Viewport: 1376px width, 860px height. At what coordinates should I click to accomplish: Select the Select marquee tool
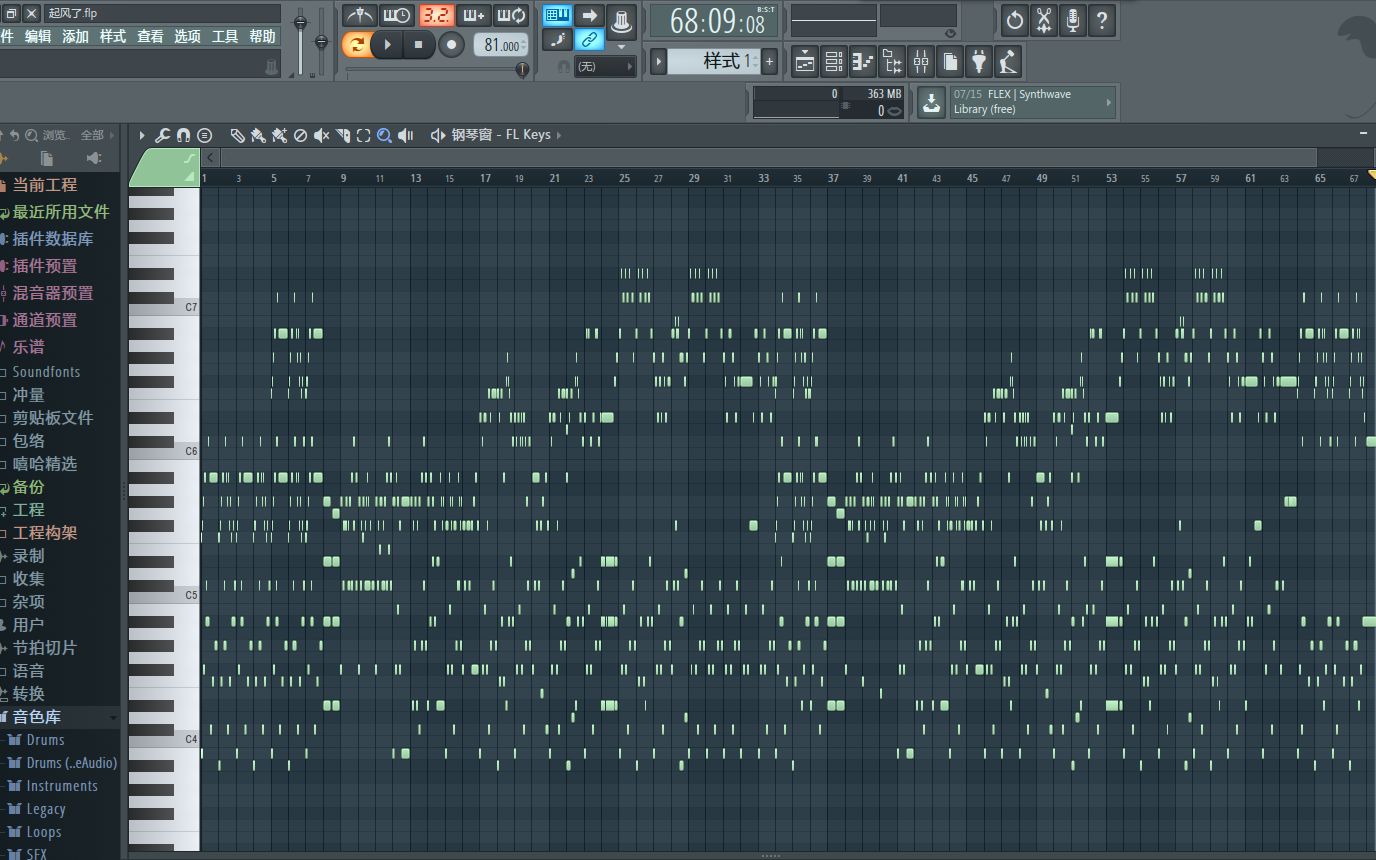pyautogui.click(x=363, y=135)
